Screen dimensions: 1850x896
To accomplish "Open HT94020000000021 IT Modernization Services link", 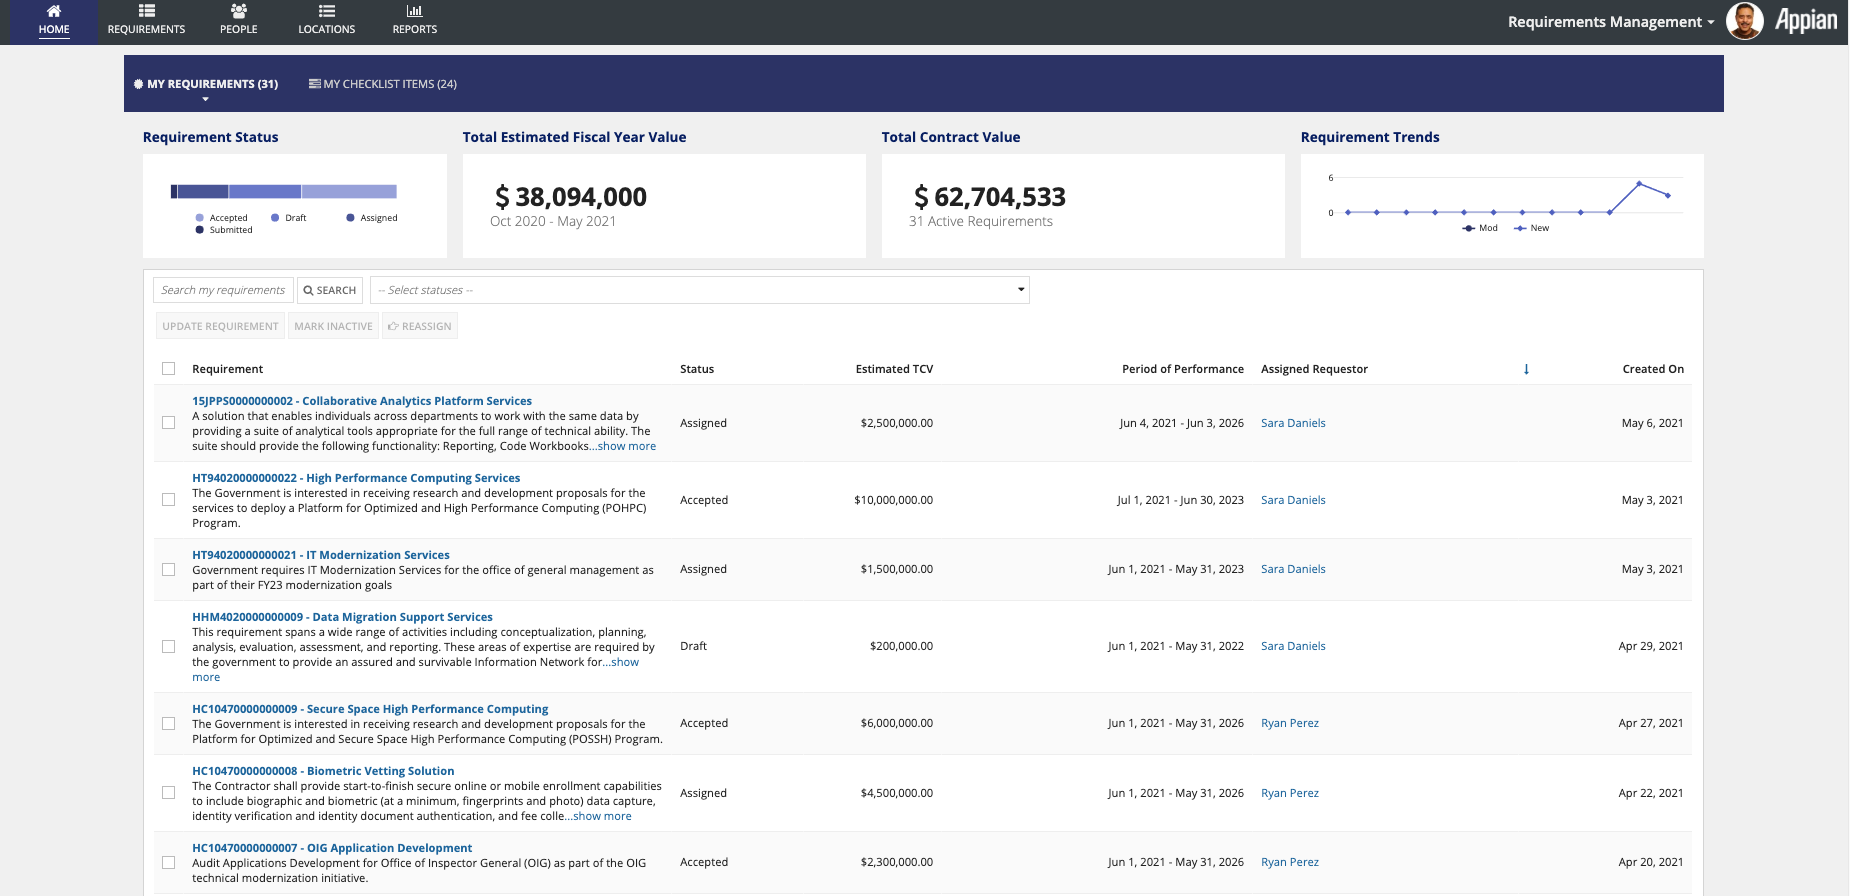I will coord(321,555).
